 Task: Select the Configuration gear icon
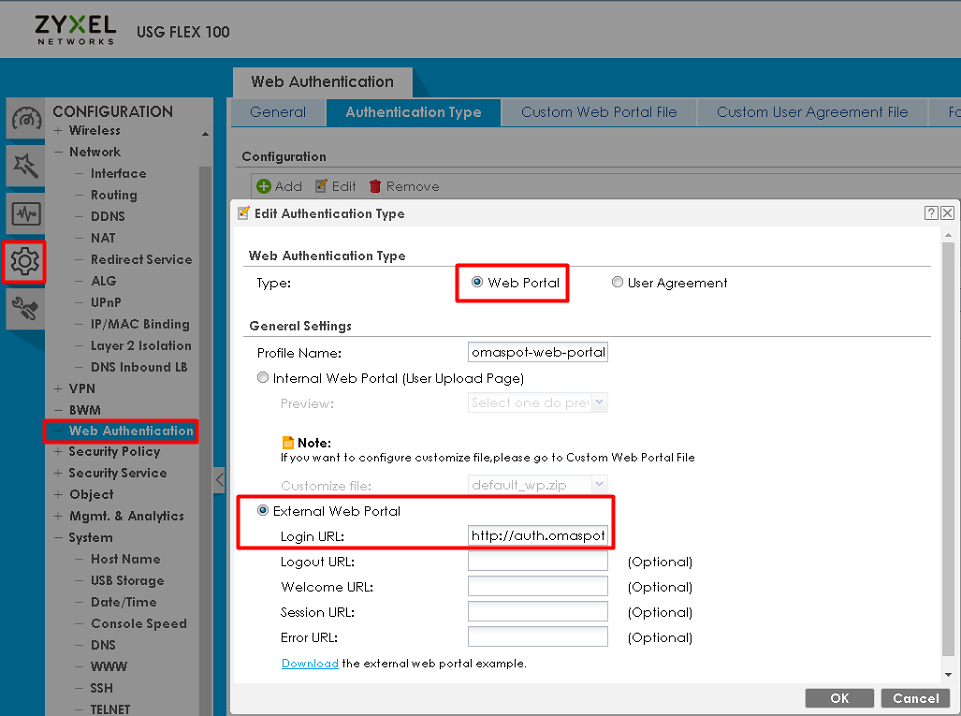(x=25, y=262)
